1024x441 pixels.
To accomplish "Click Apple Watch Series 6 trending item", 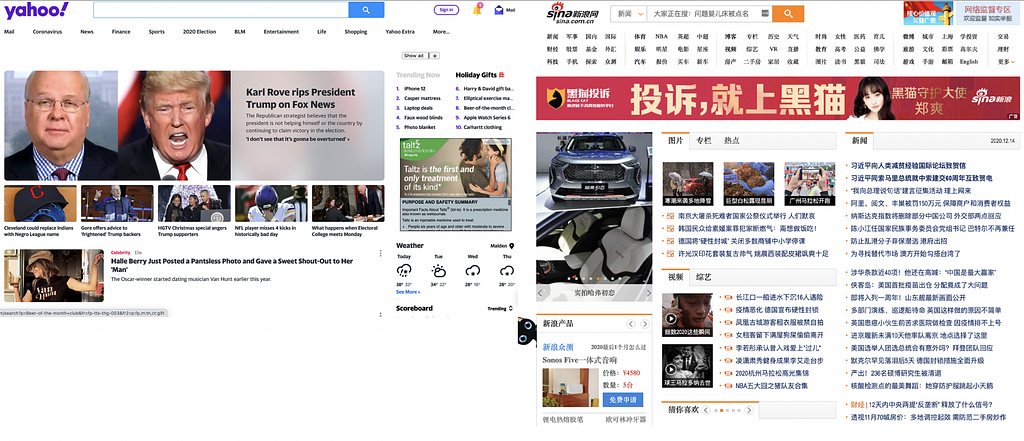I will 487,118.
